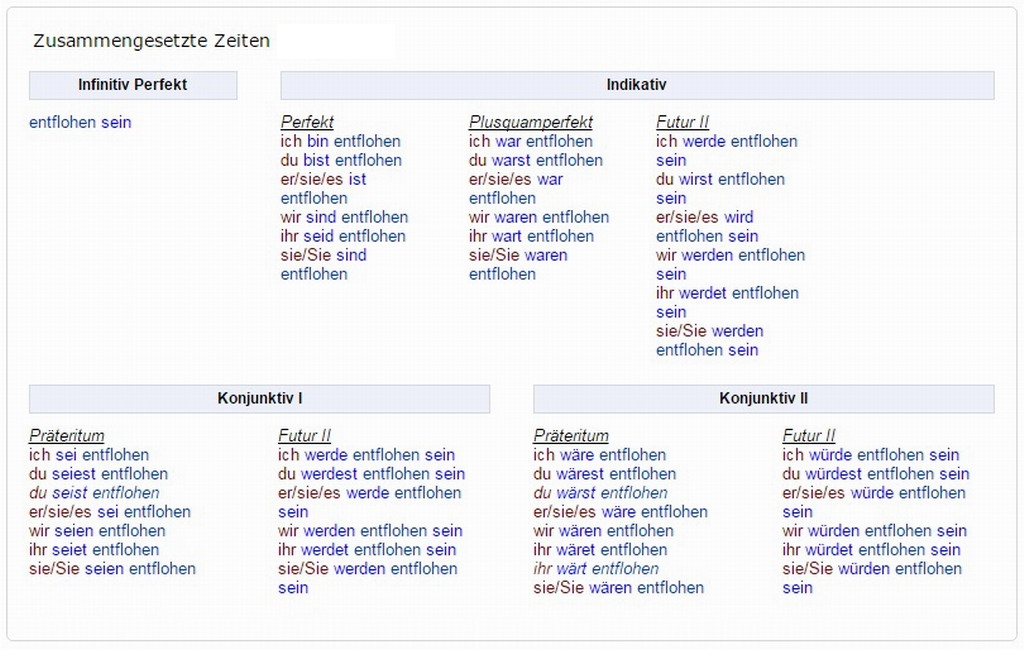This screenshot has height=650, width=1024.
Task: Click the italic form "du seist entflohen"
Action: pyautogui.click(x=94, y=493)
